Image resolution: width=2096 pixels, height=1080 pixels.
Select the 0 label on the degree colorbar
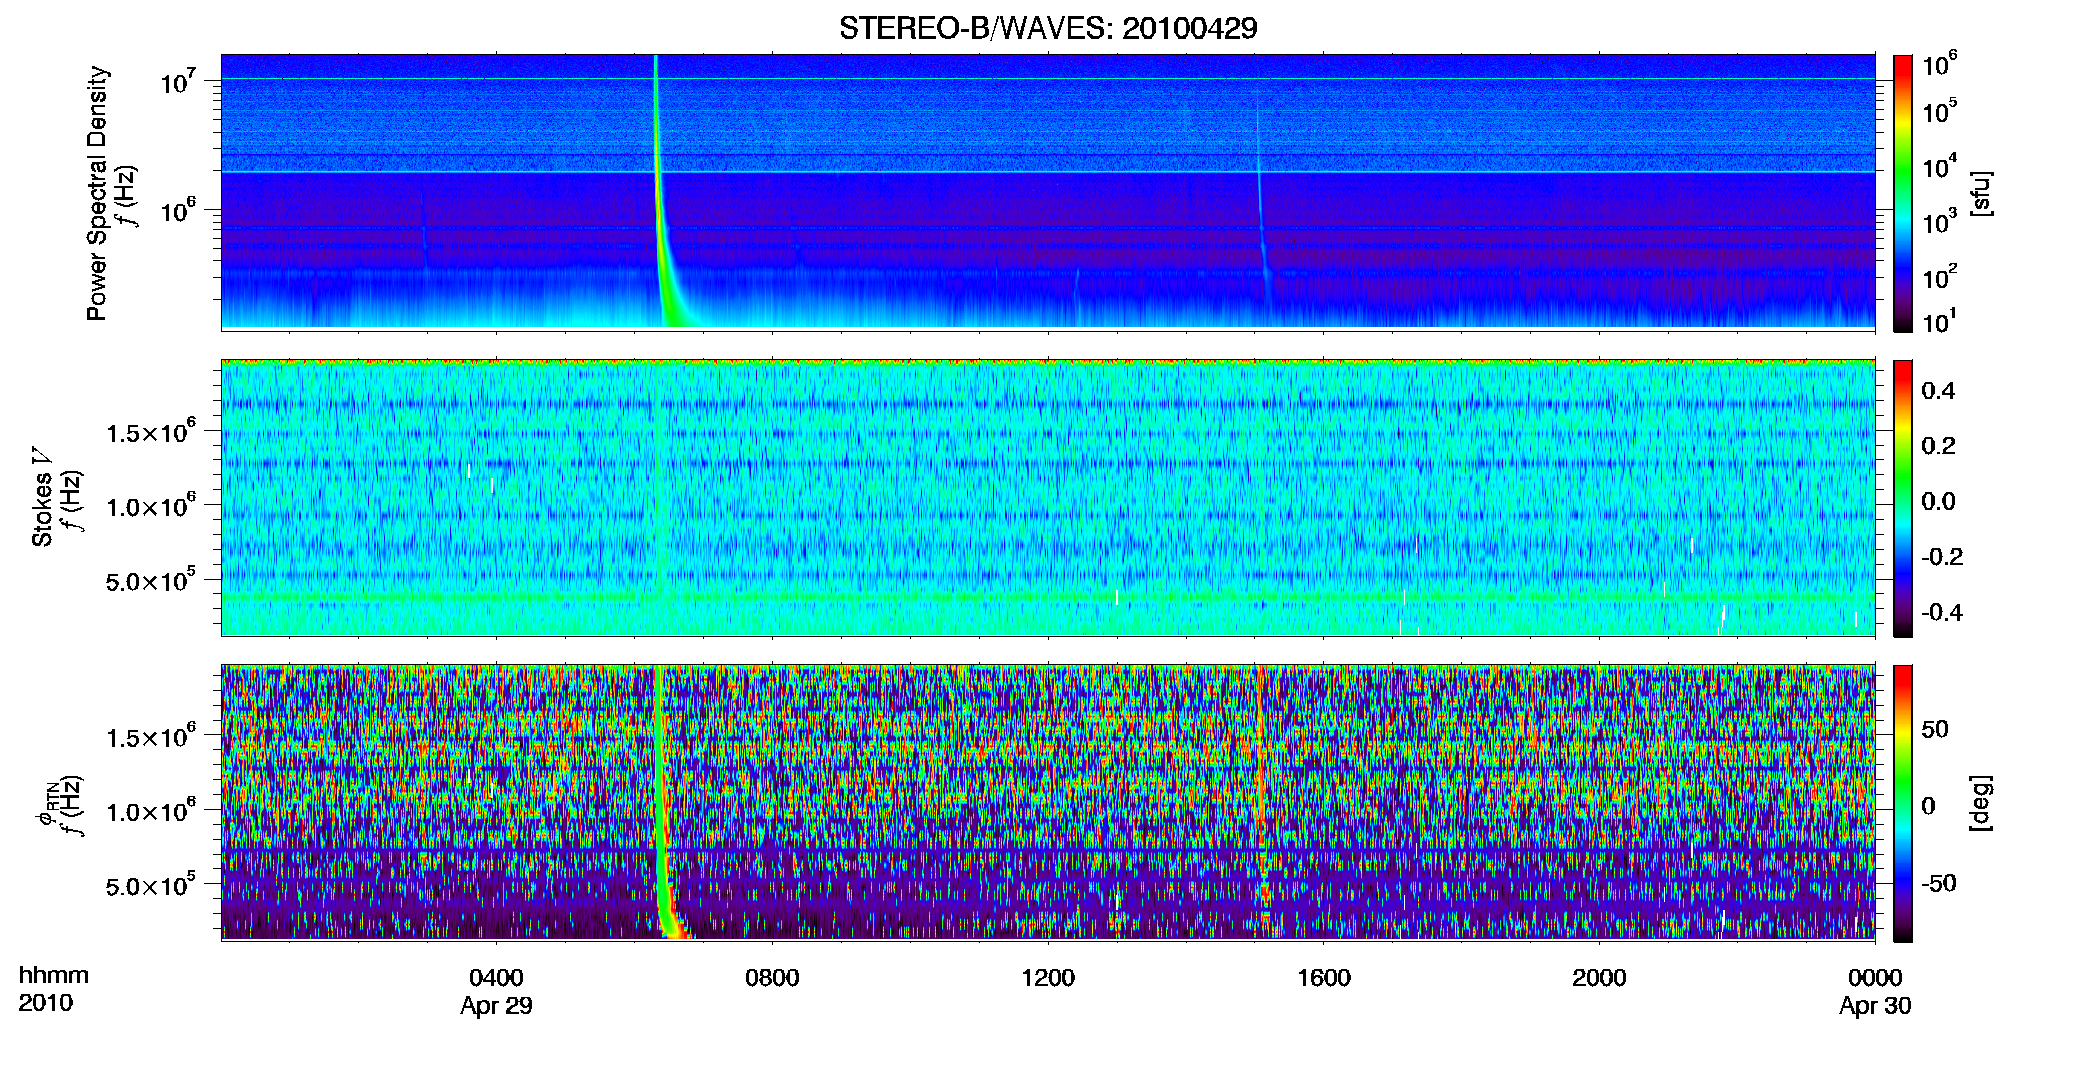click(x=1929, y=805)
